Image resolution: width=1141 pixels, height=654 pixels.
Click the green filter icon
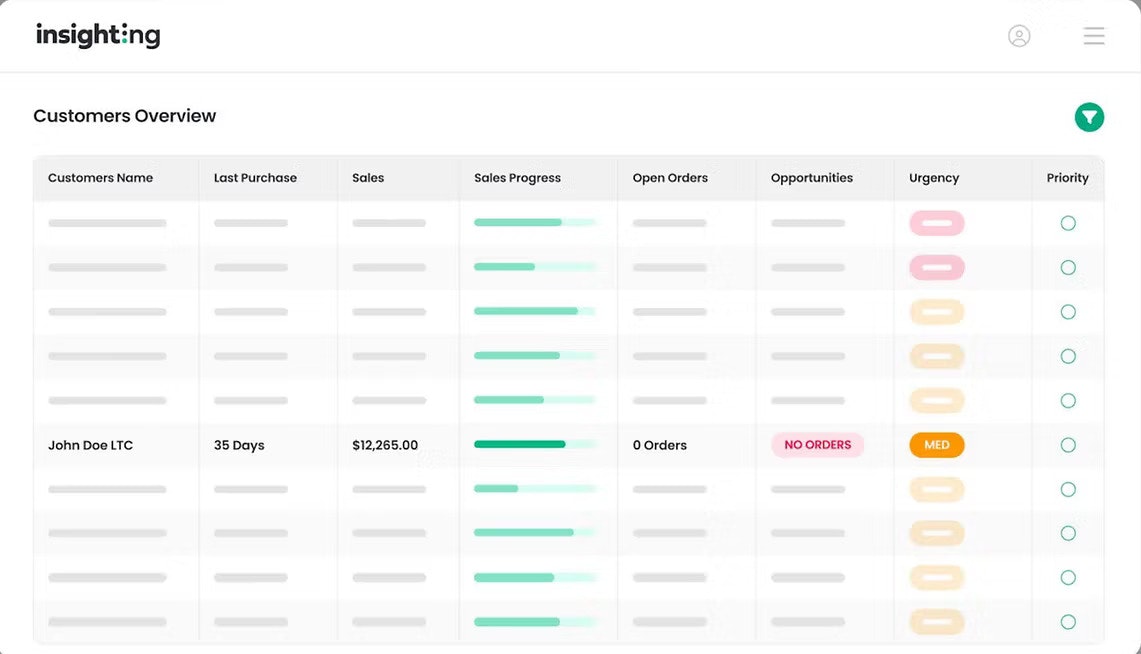pos(1089,117)
